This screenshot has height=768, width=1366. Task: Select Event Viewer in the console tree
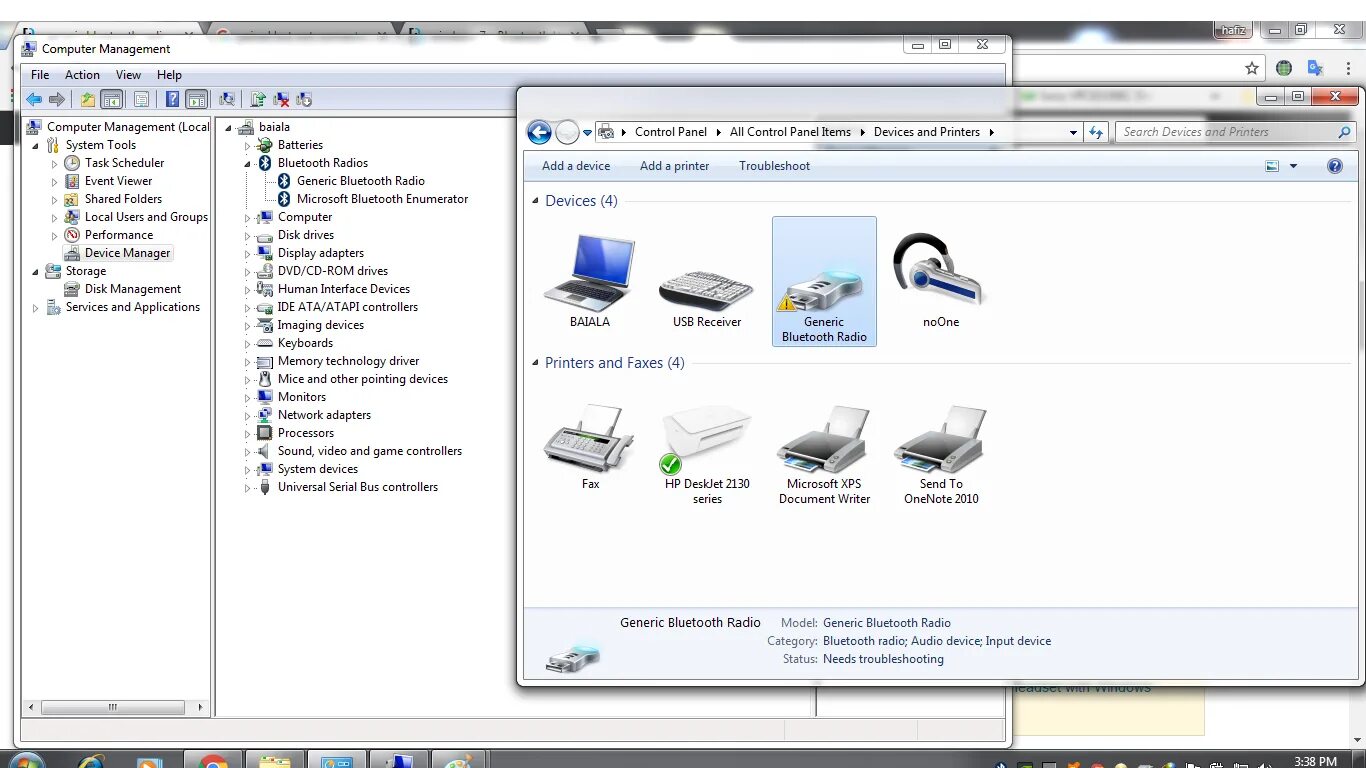point(118,181)
